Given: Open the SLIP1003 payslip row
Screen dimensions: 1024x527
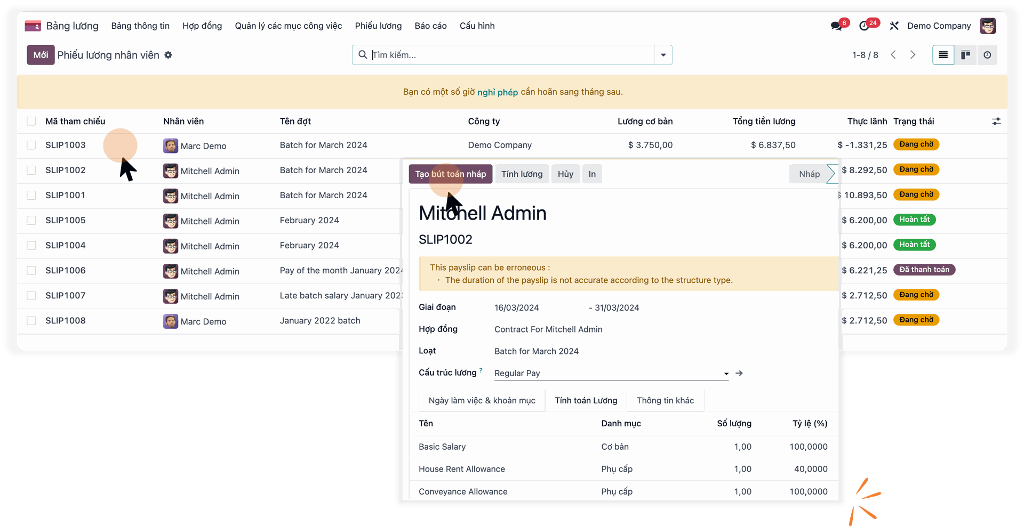Looking at the screenshot, I should tap(512, 146).
